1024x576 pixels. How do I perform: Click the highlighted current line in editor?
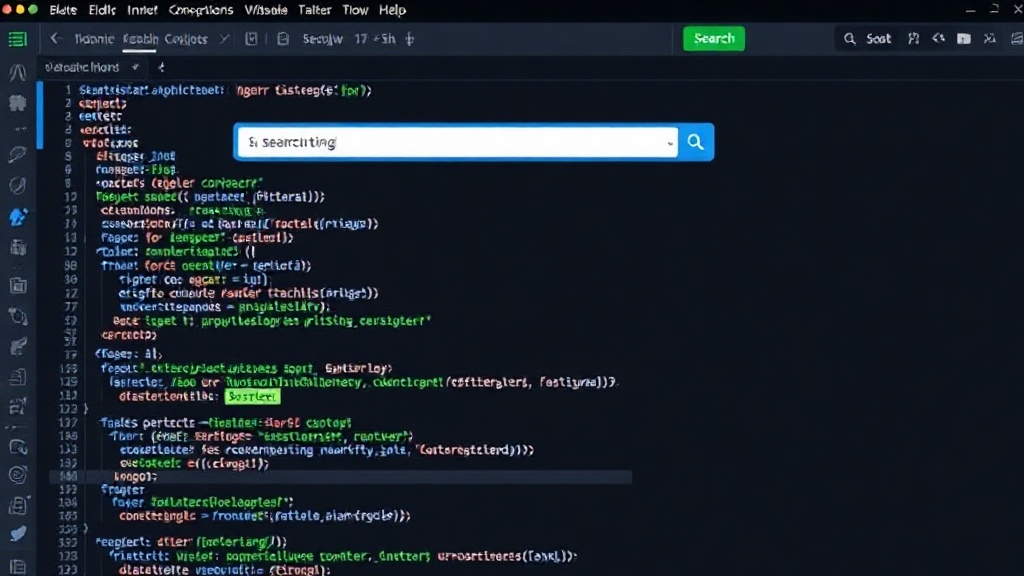340,477
